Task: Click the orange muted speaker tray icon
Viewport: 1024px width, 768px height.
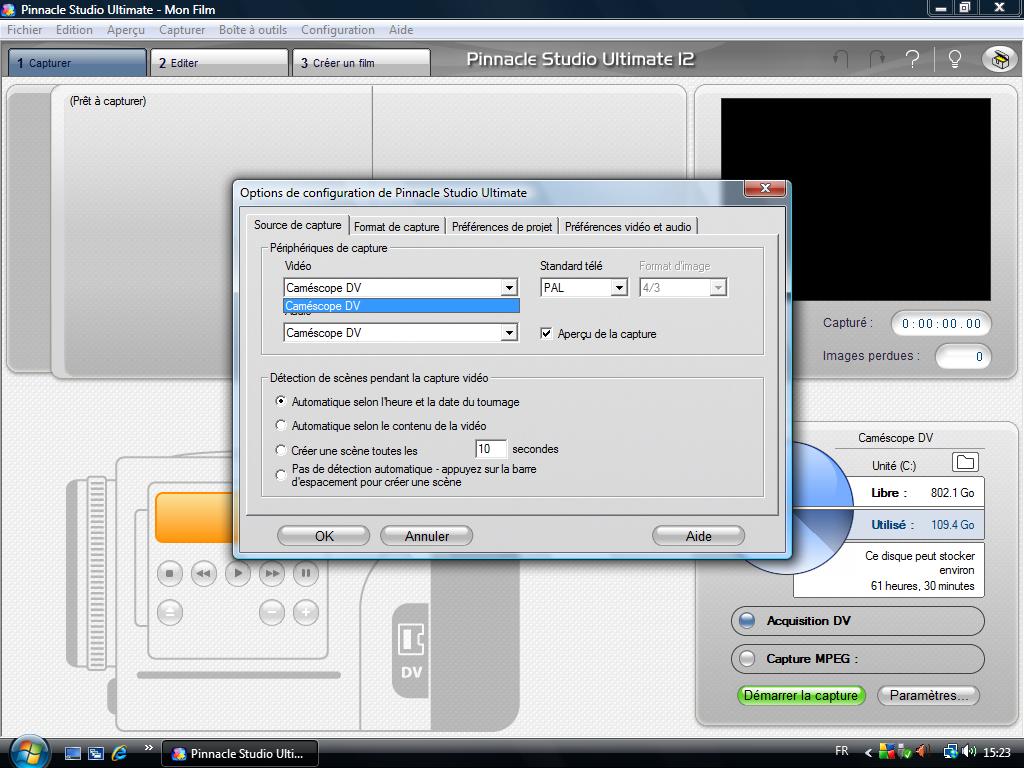Action: 922,752
